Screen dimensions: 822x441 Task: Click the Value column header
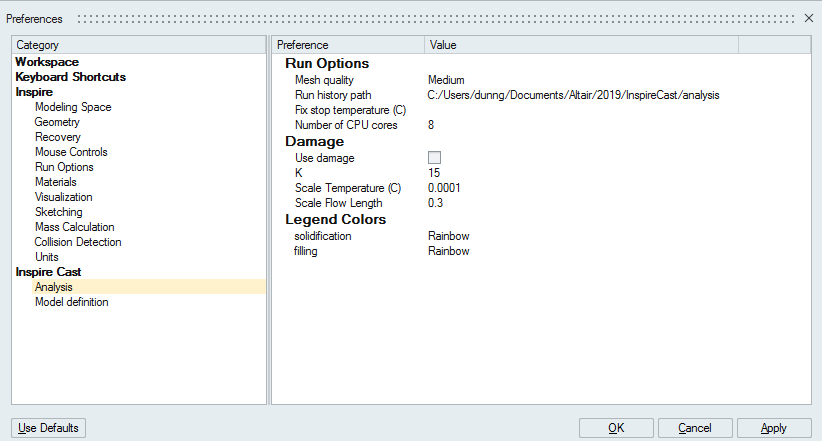tap(581, 45)
